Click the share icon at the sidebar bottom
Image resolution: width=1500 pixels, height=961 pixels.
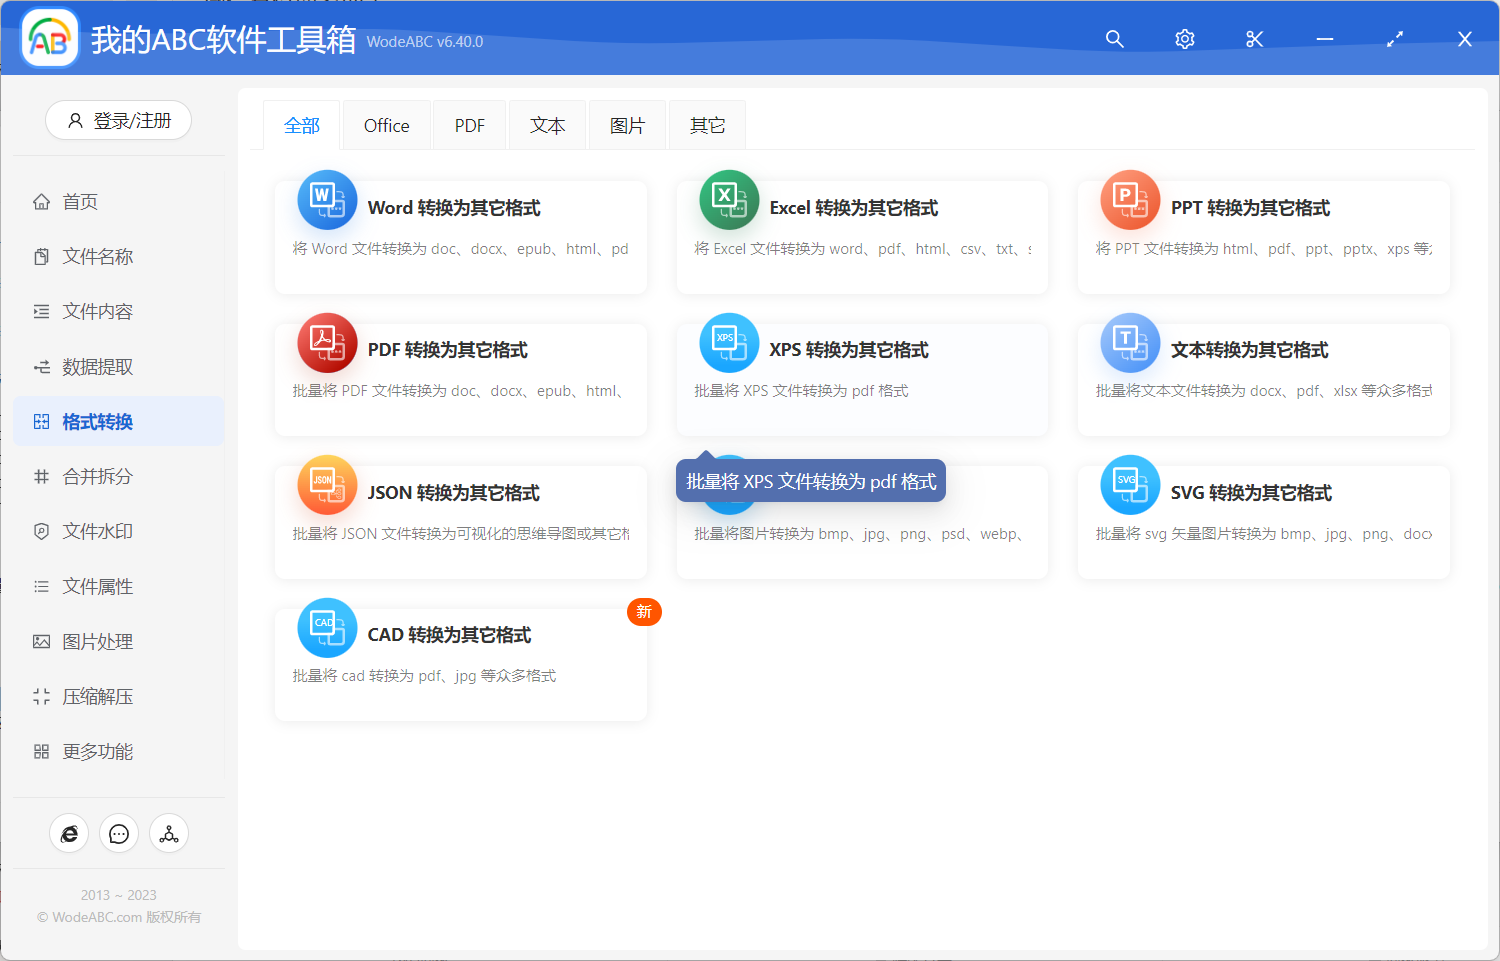(168, 833)
